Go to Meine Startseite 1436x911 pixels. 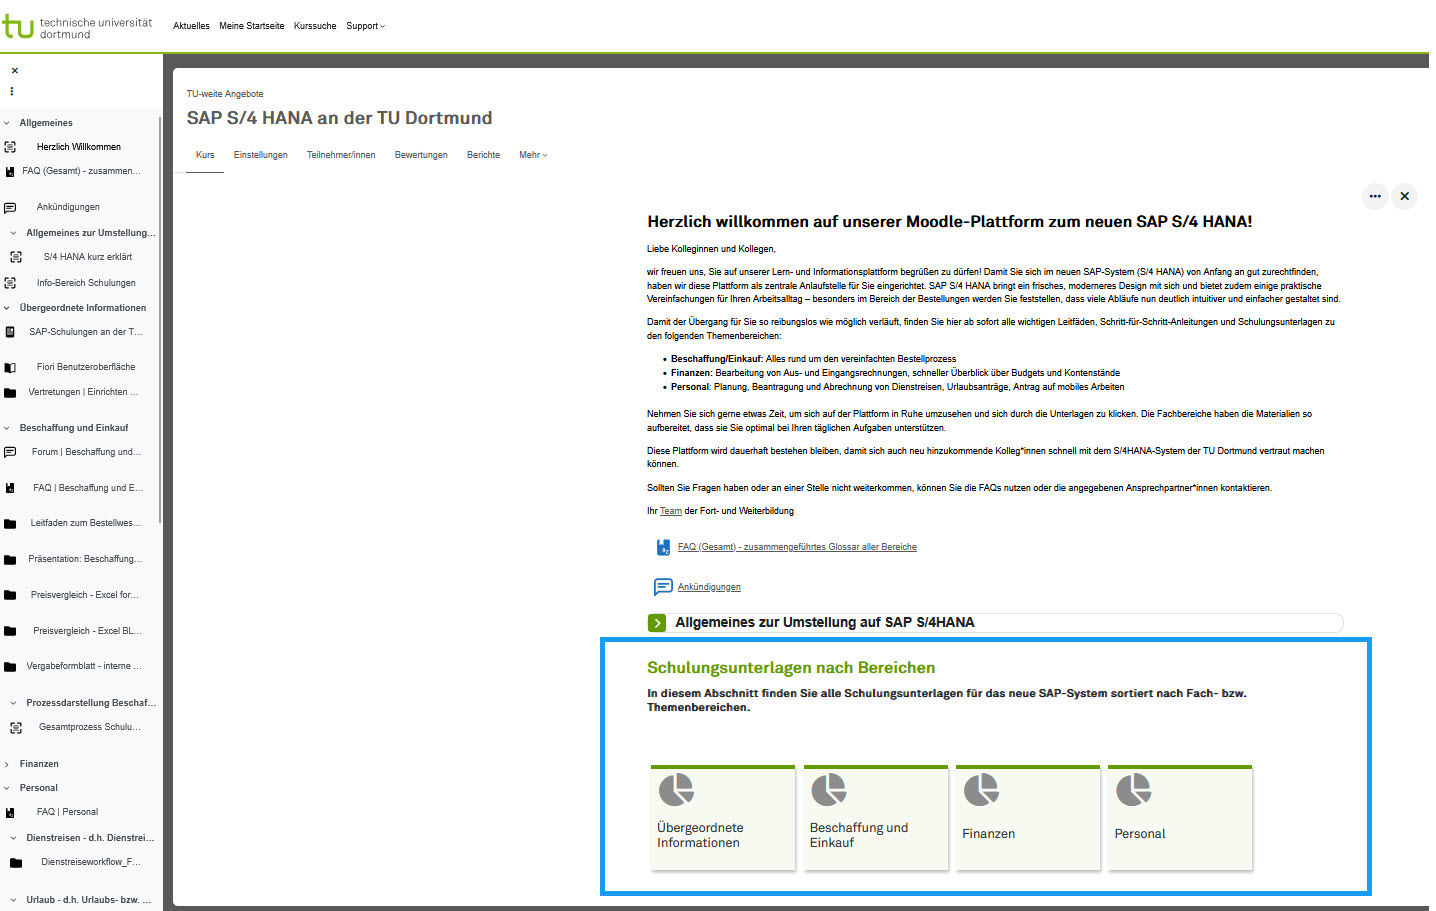(252, 26)
